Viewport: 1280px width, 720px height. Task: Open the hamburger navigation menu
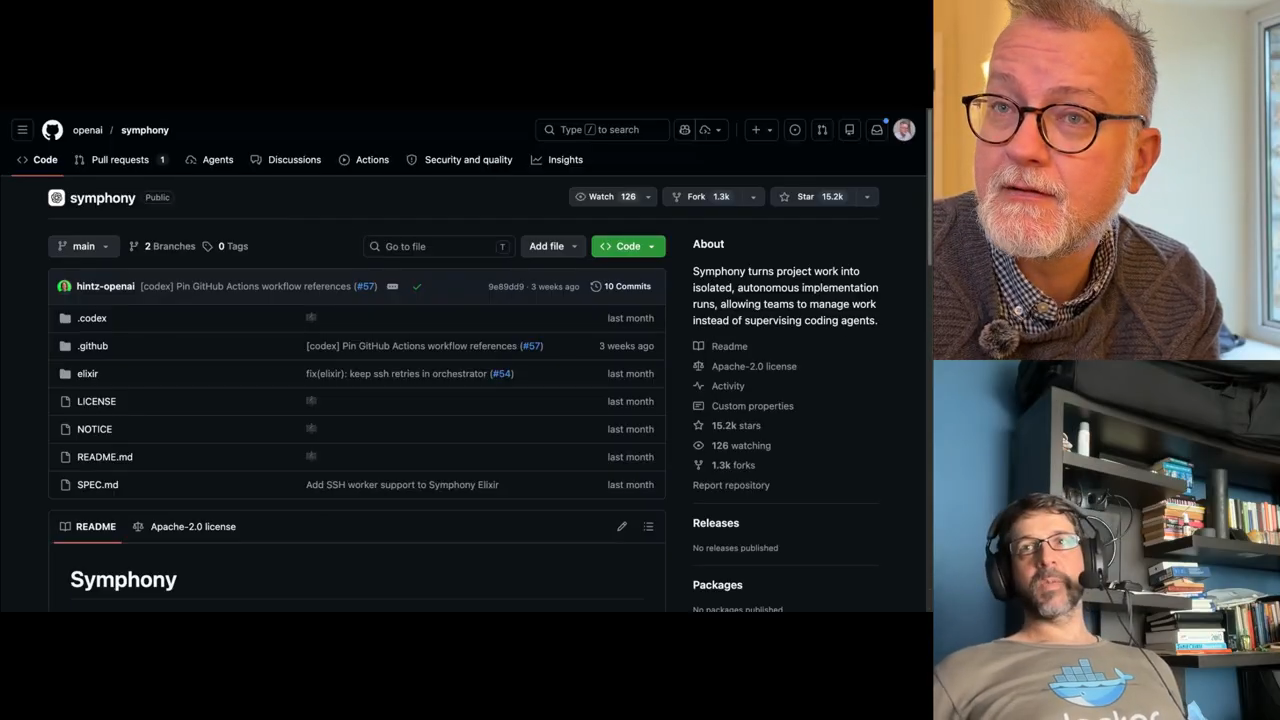point(22,130)
